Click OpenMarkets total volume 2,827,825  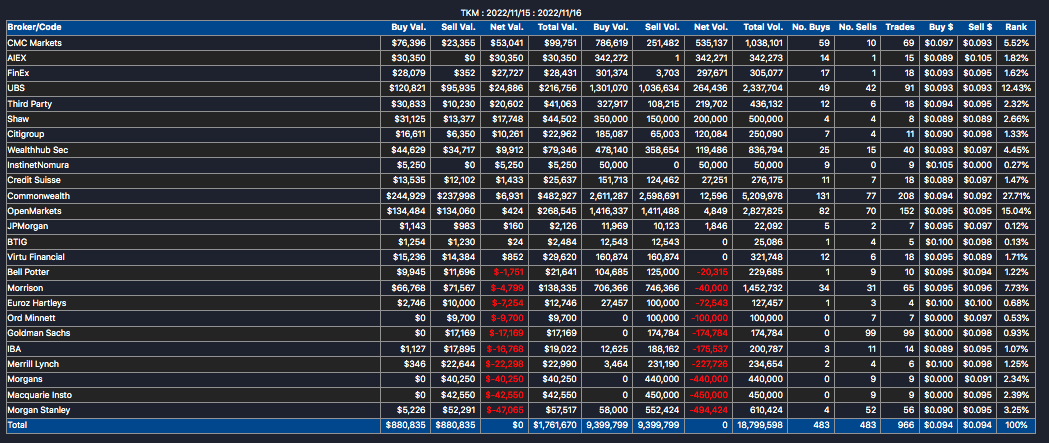(x=763, y=211)
